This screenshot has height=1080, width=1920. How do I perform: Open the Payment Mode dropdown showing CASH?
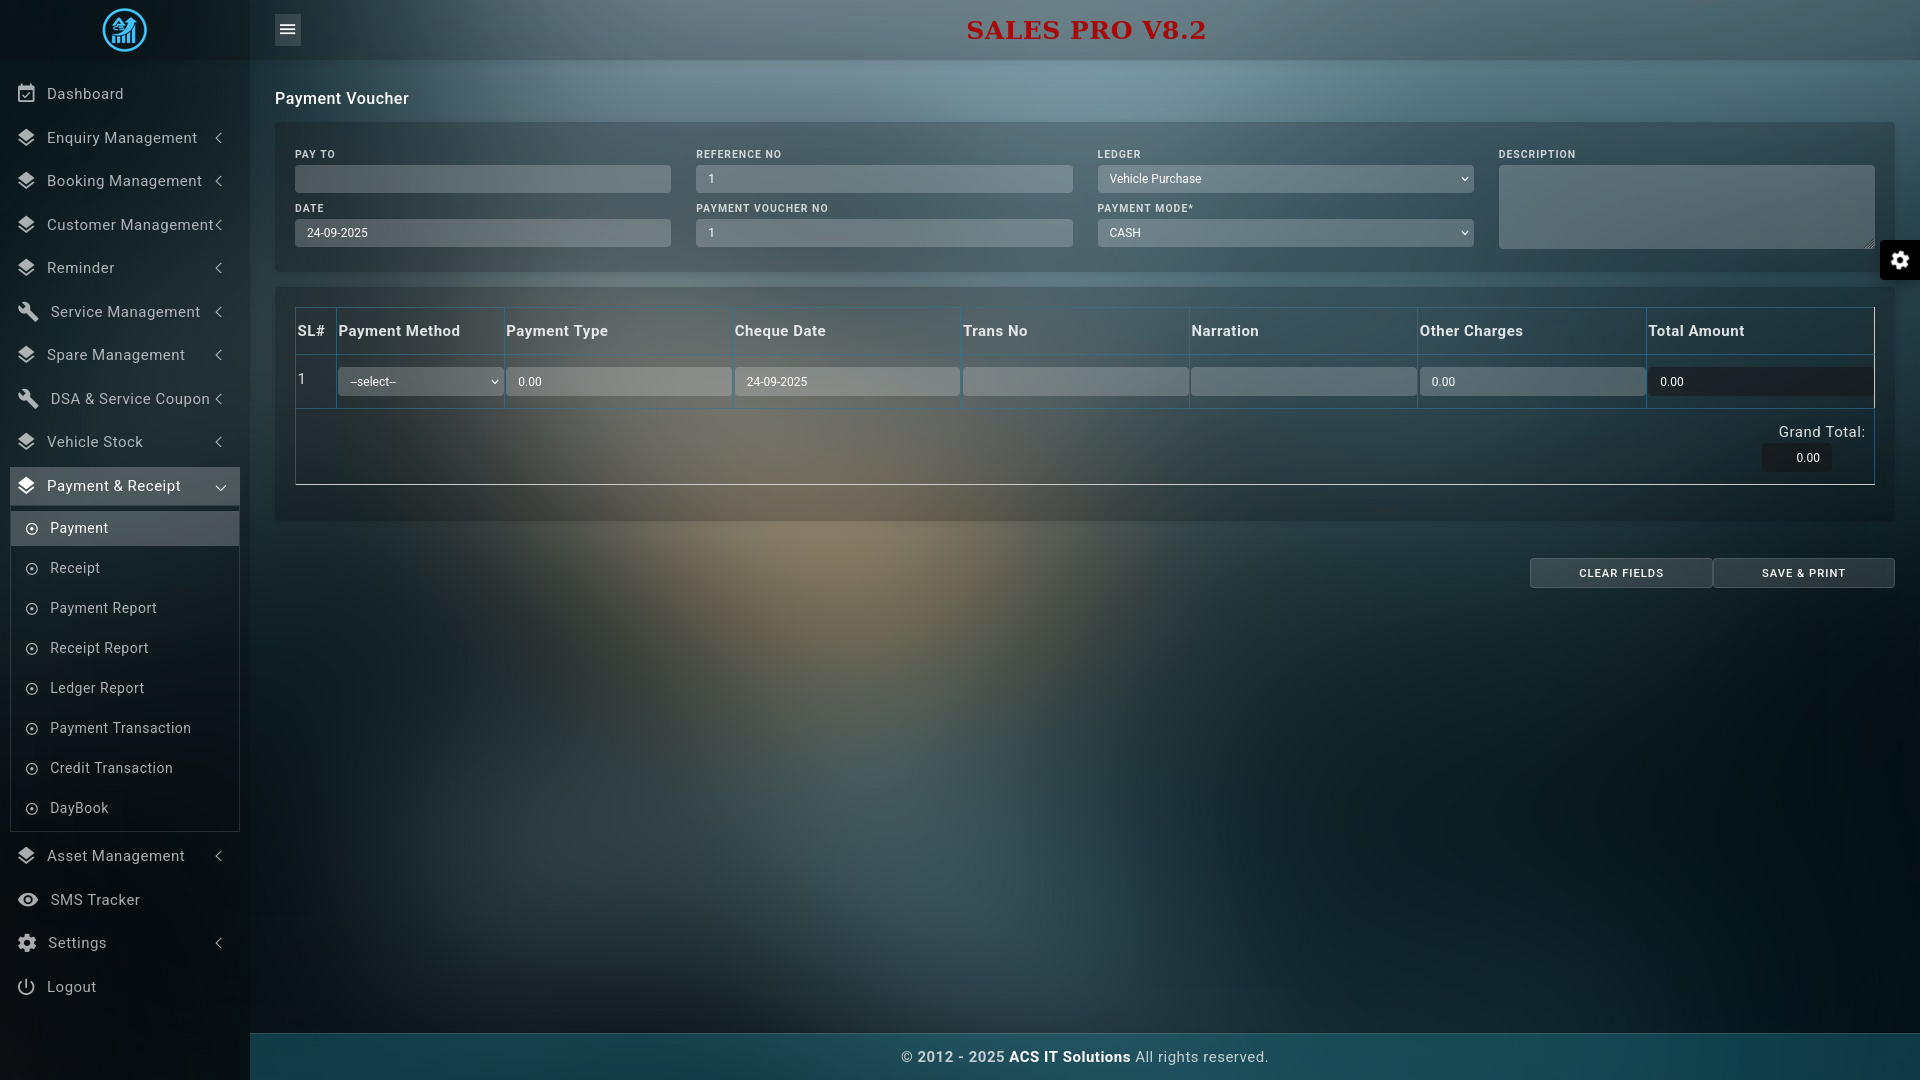[x=1284, y=233]
